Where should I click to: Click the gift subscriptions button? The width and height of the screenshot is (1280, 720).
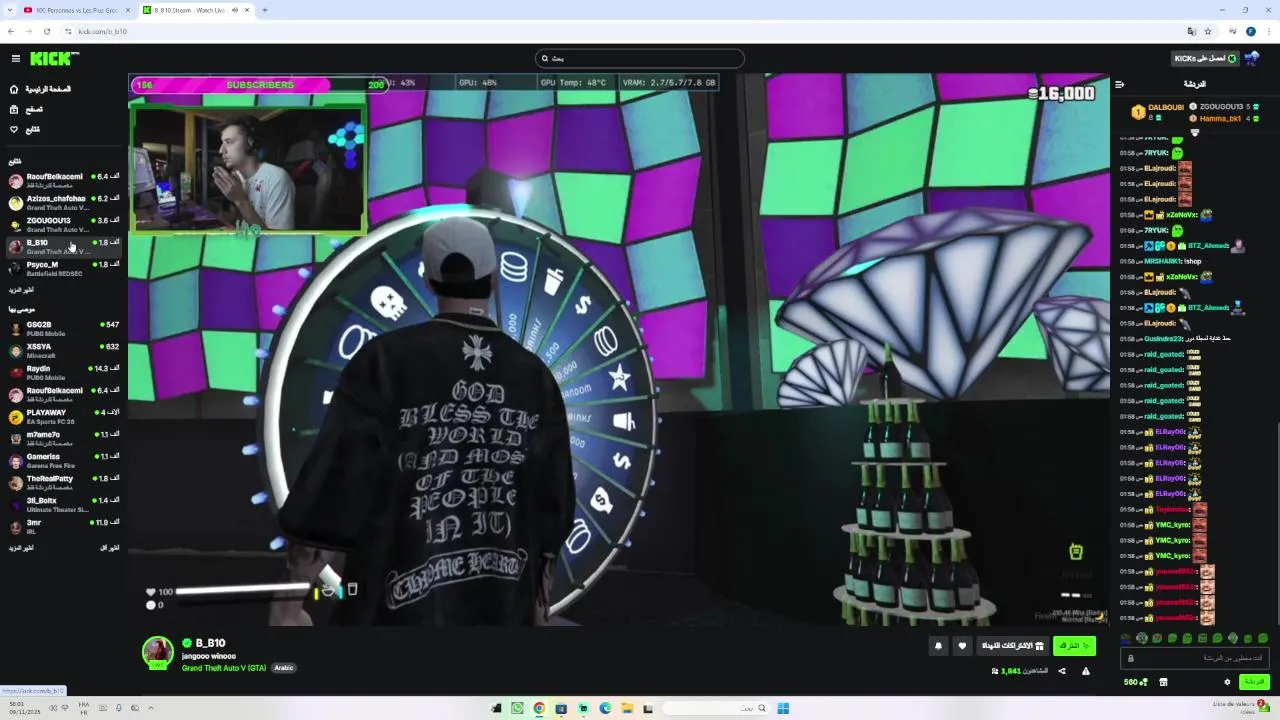tap(1012, 646)
